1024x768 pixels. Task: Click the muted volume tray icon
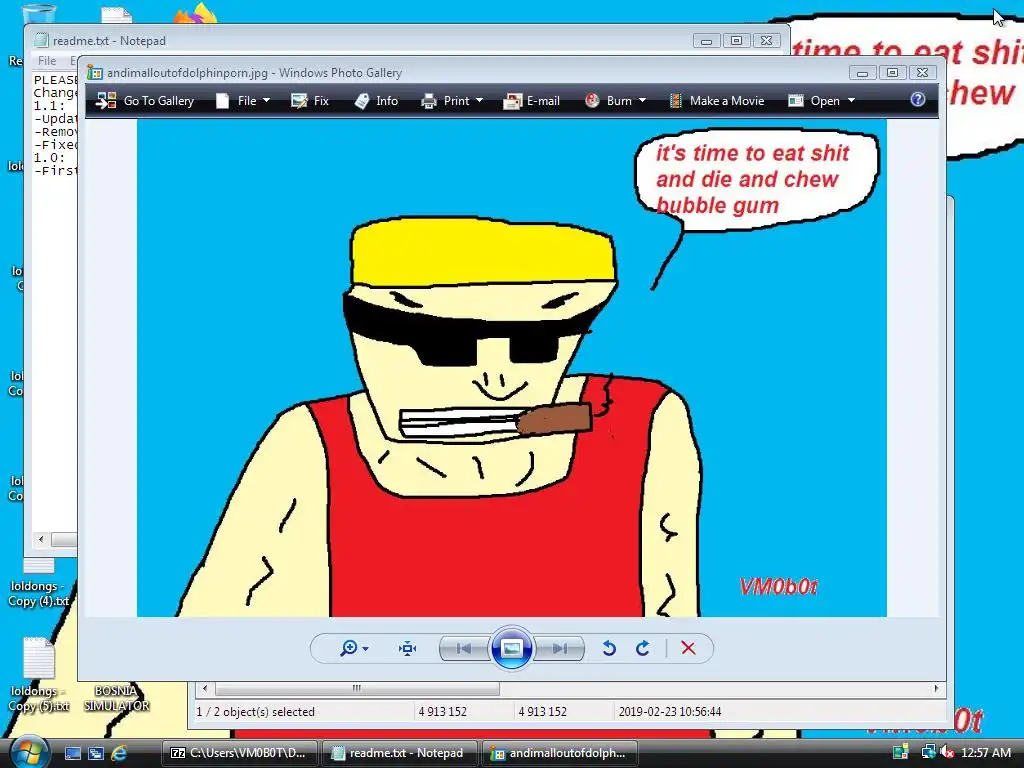coord(946,753)
